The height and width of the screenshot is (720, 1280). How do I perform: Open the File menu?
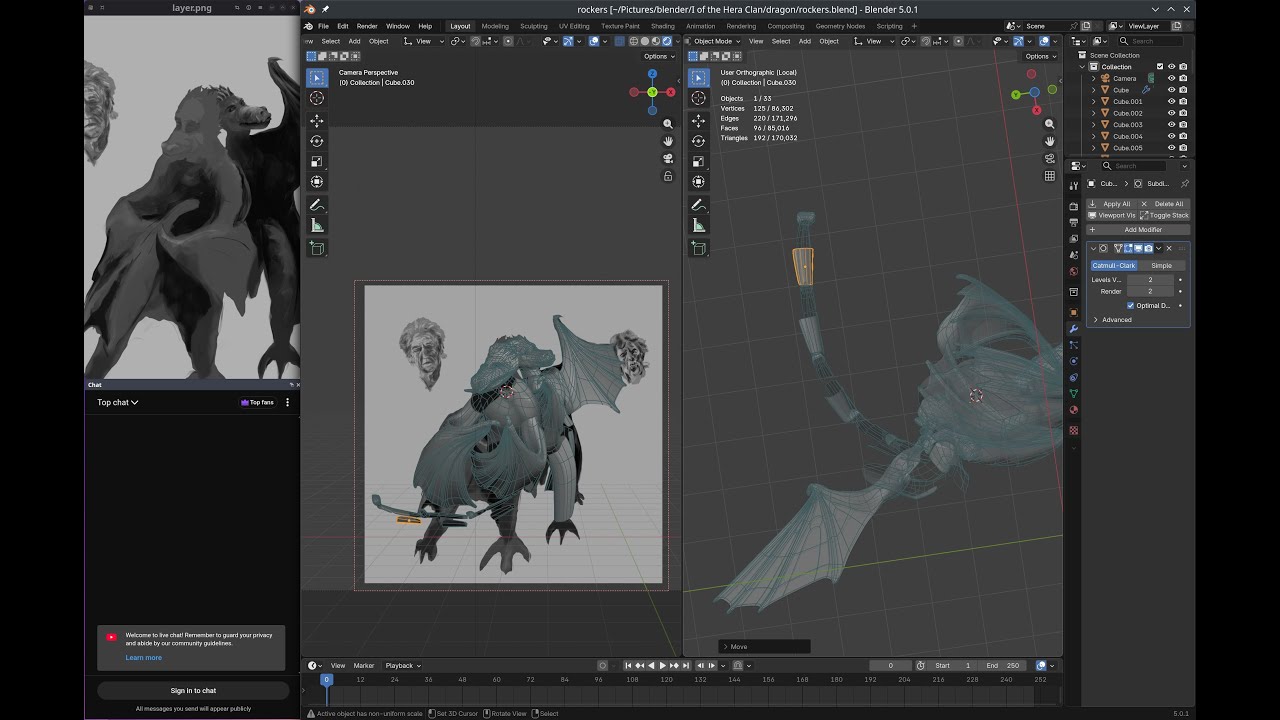pyautogui.click(x=323, y=26)
